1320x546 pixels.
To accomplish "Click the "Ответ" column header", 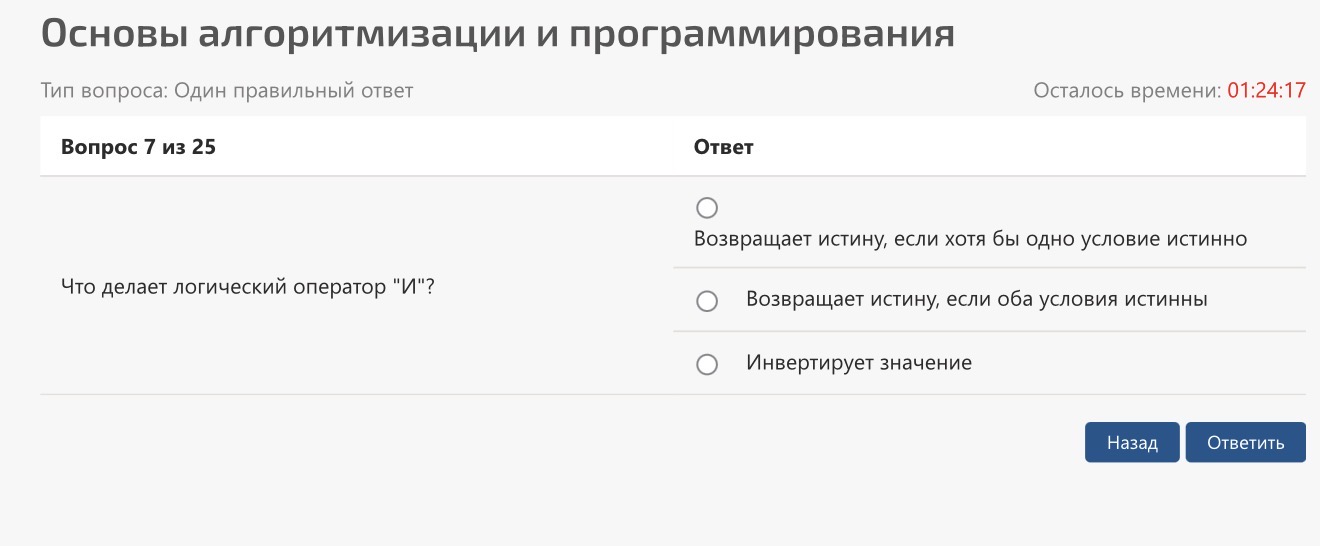I will (x=724, y=147).
